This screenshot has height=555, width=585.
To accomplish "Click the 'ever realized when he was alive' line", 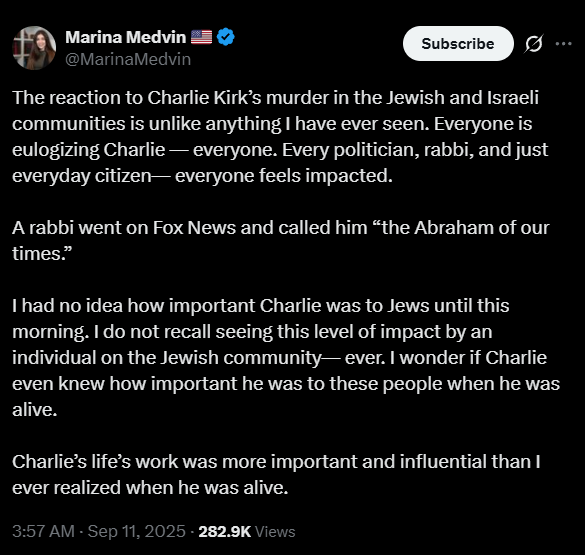I will coord(150,487).
